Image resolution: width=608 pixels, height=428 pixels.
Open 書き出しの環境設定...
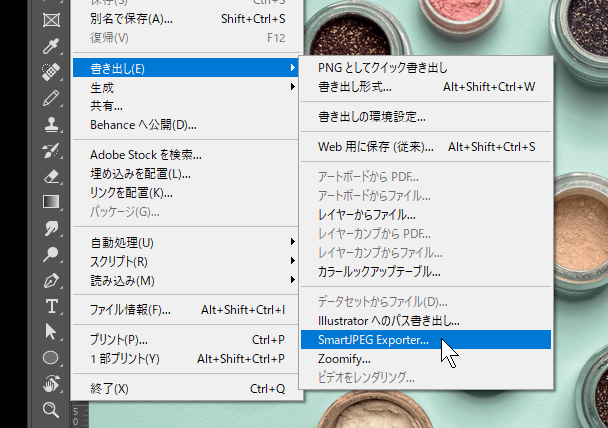(x=426, y=117)
